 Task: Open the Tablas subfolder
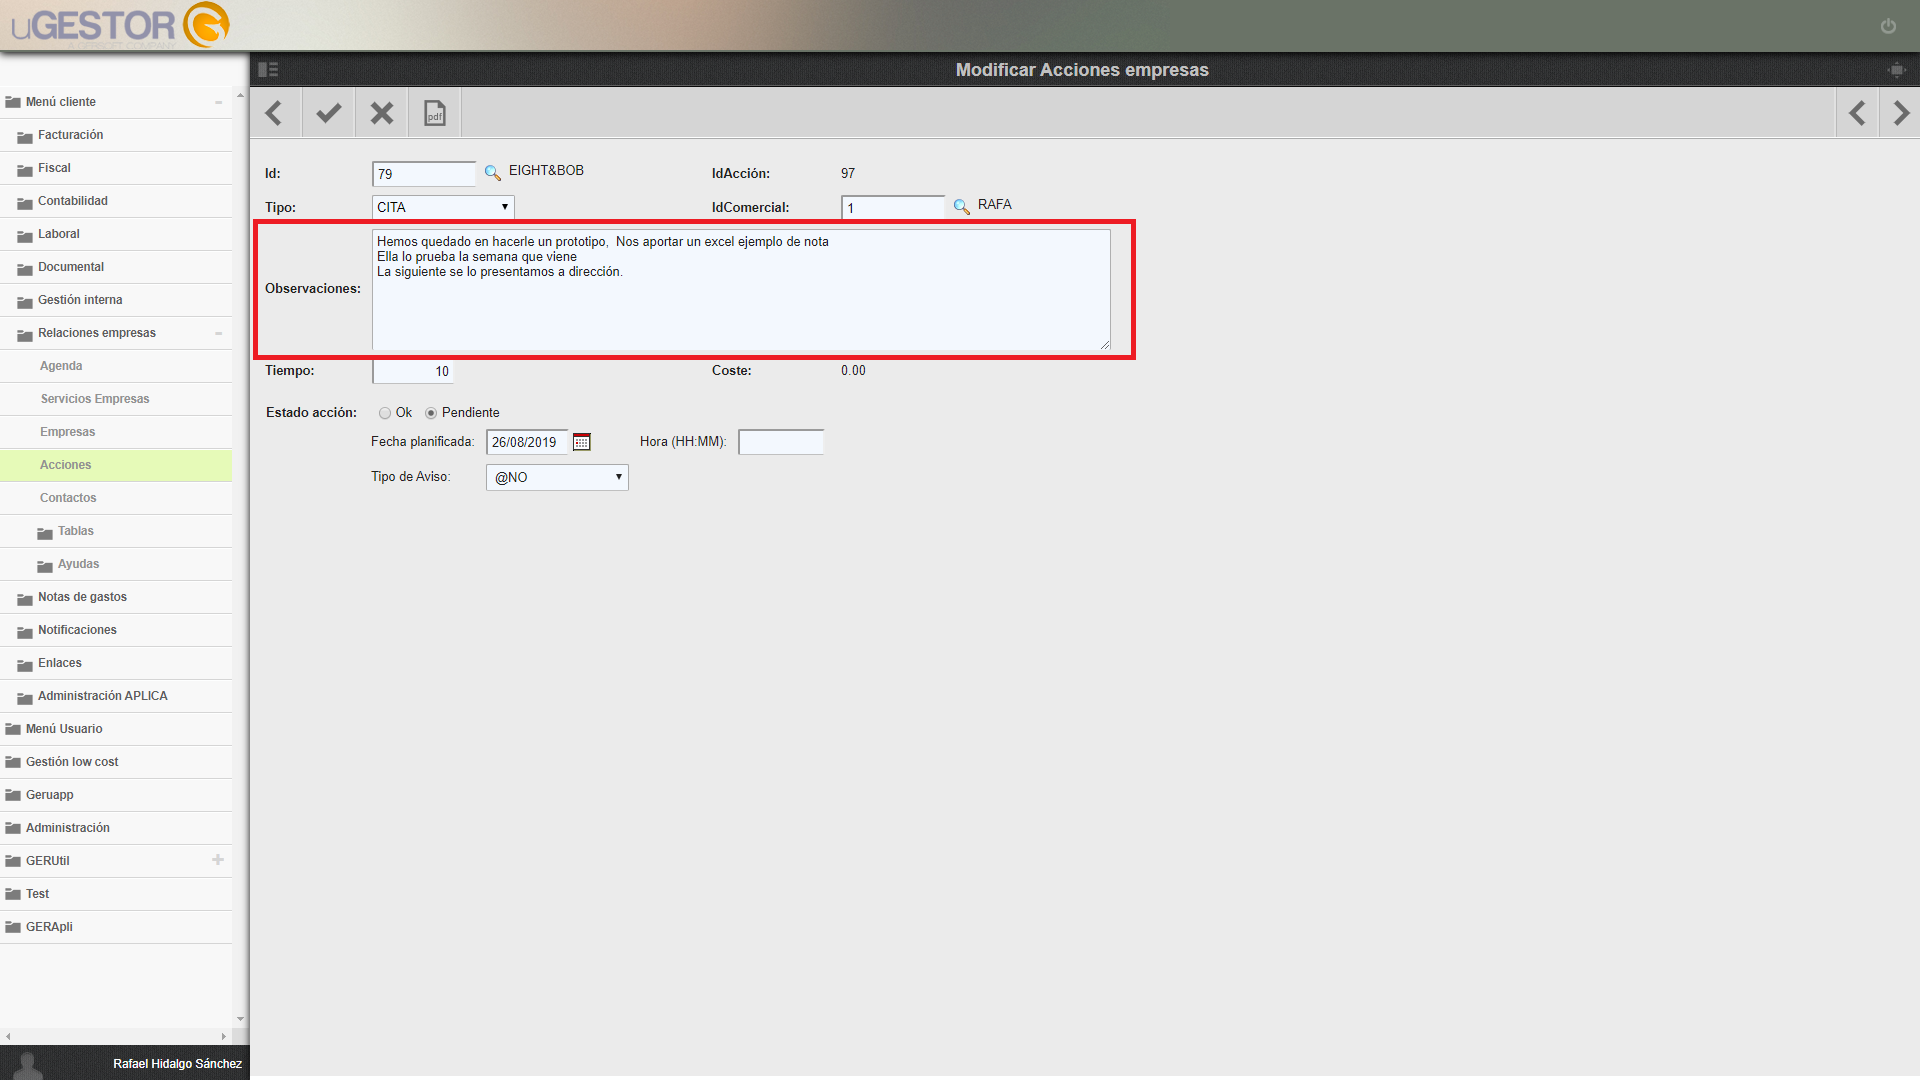coord(75,531)
